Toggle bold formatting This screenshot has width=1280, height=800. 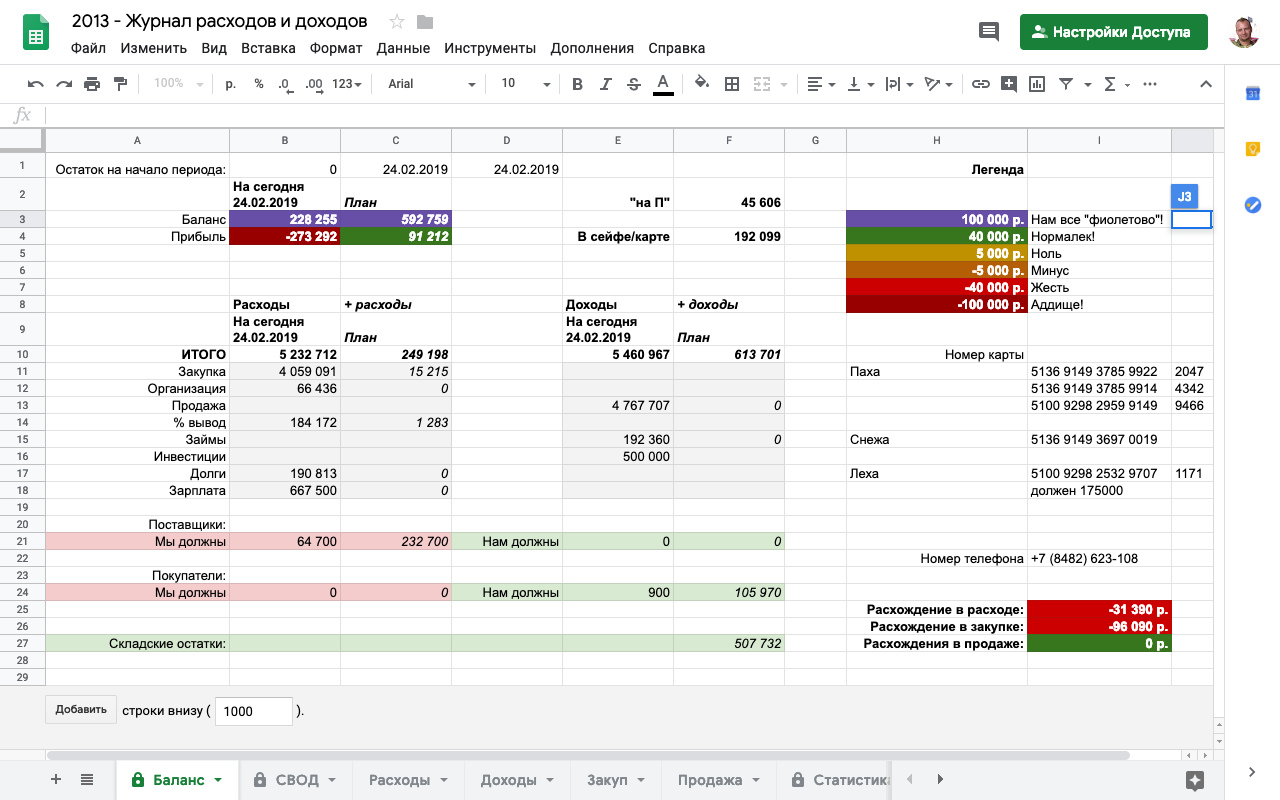577,84
